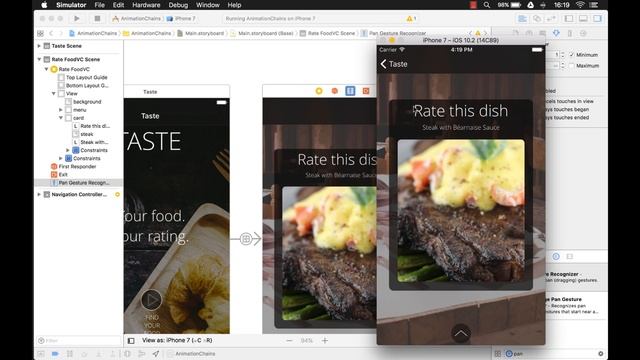Open the Help menu
The width and height of the screenshot is (640, 360).
pos(234,5)
